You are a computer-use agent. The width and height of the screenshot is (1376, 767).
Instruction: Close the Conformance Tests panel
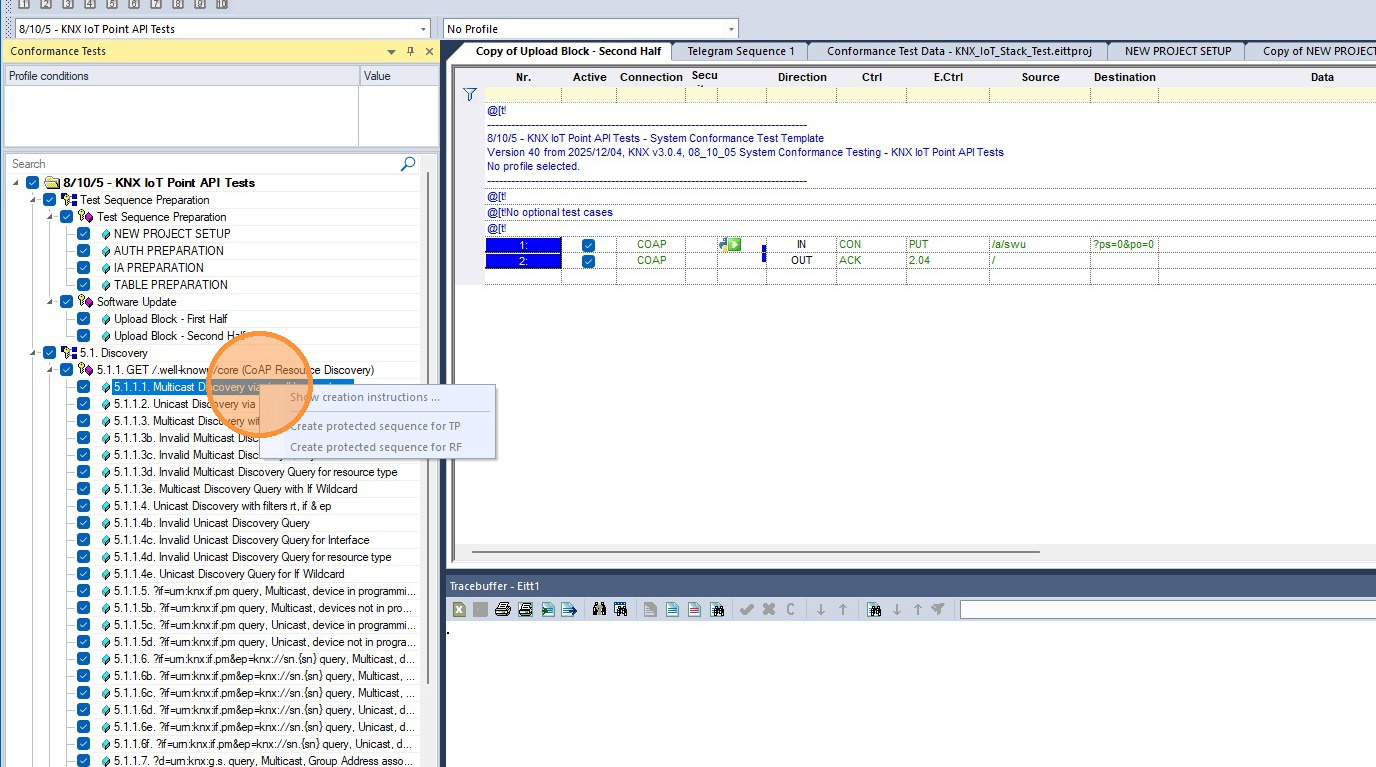point(429,51)
